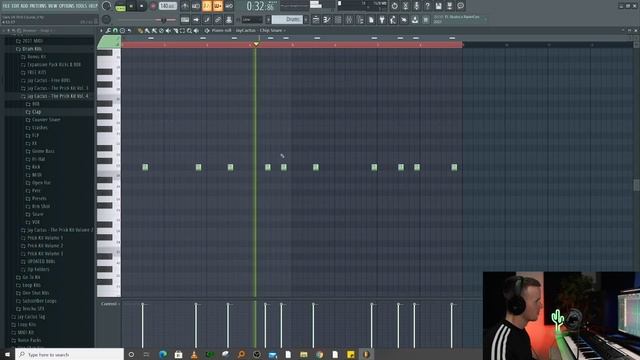This screenshot has width=640, height=360.
Task: Click the Stop button in the transport
Action: pyautogui.click(x=142, y=6)
